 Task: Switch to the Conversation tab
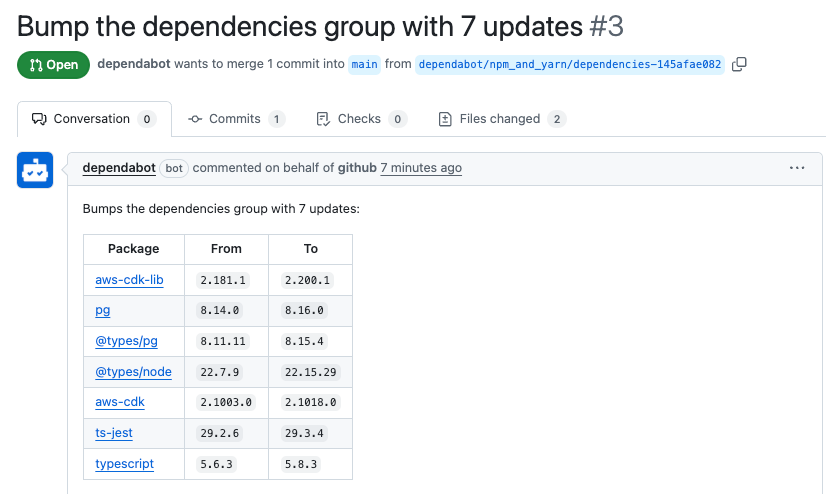click(94, 119)
